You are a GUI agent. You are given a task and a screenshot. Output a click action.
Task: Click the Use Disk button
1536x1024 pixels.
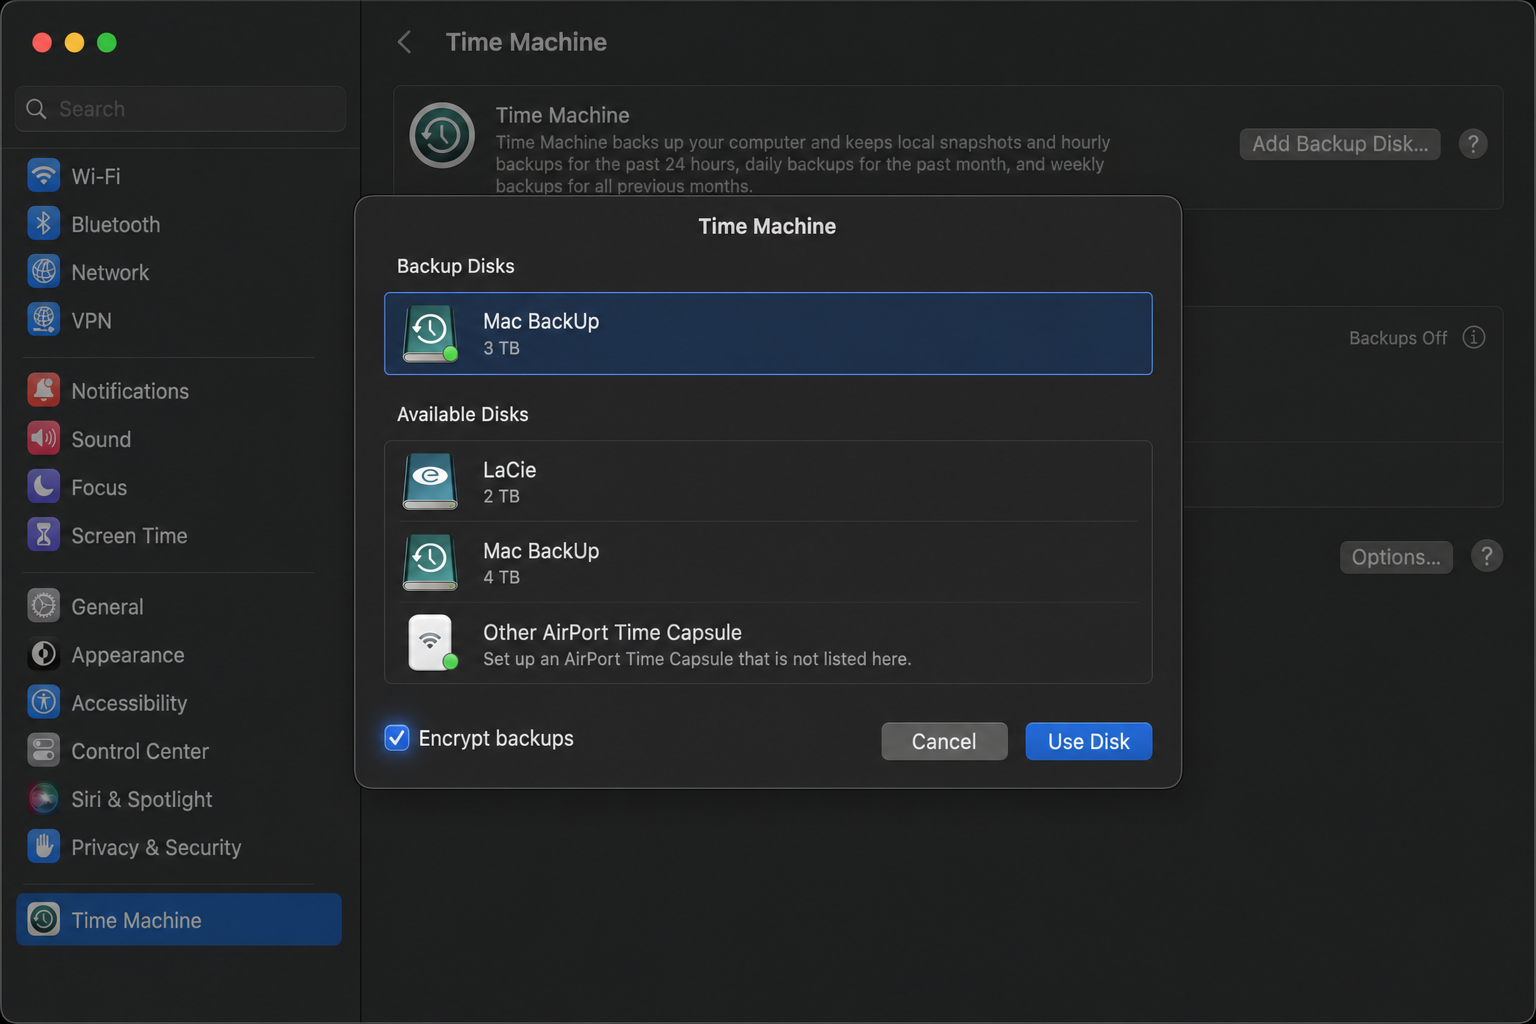point(1088,741)
